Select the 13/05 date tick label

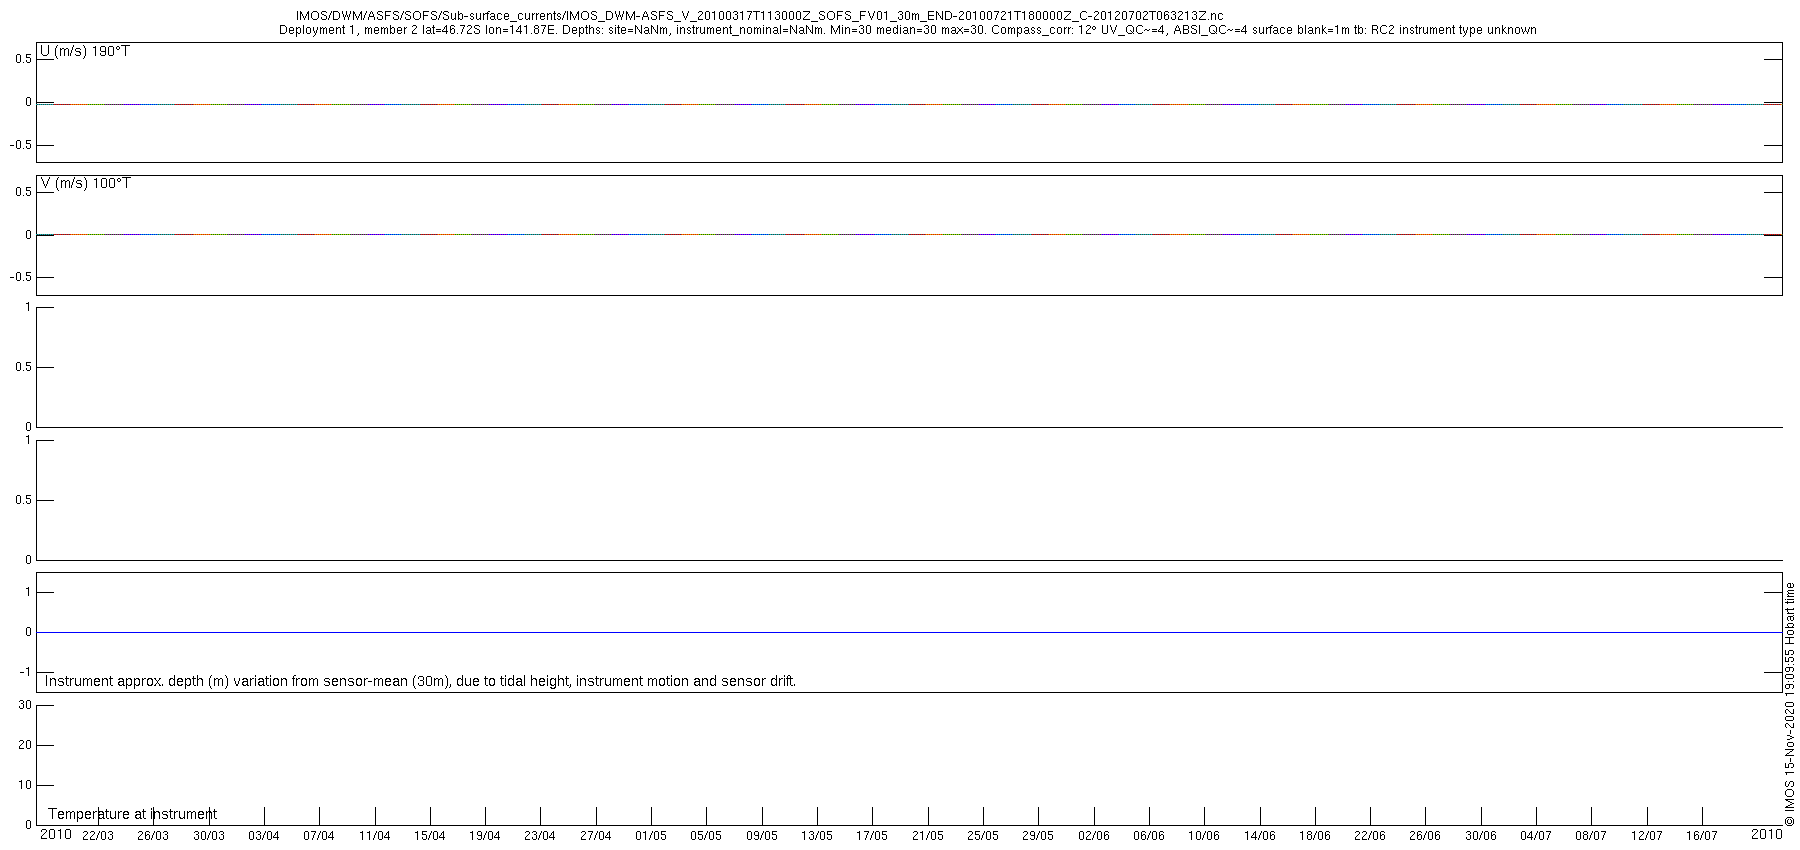click(817, 836)
